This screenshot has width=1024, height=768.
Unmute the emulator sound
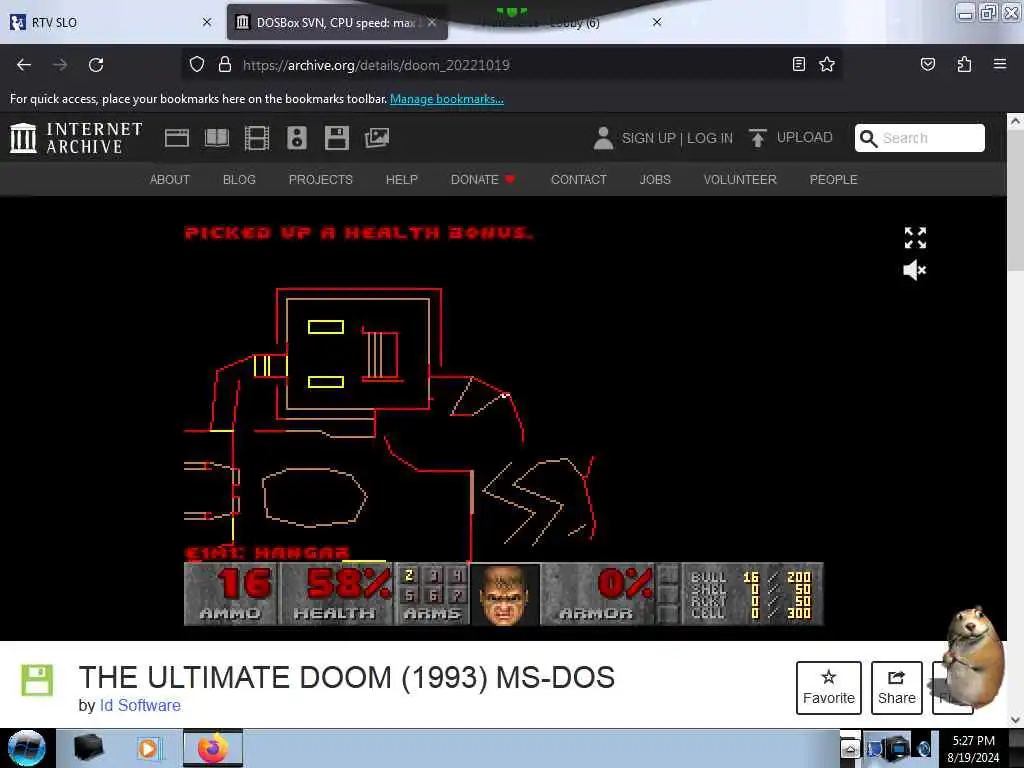click(914, 270)
